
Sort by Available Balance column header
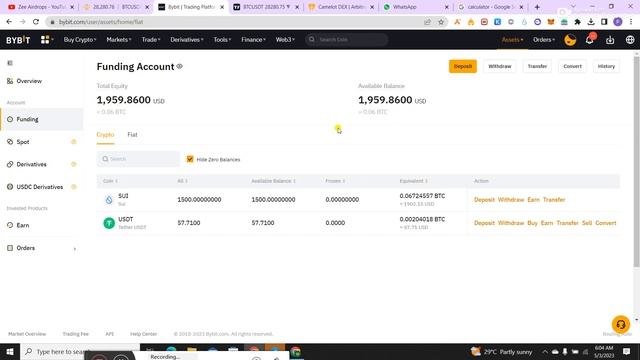point(273,181)
